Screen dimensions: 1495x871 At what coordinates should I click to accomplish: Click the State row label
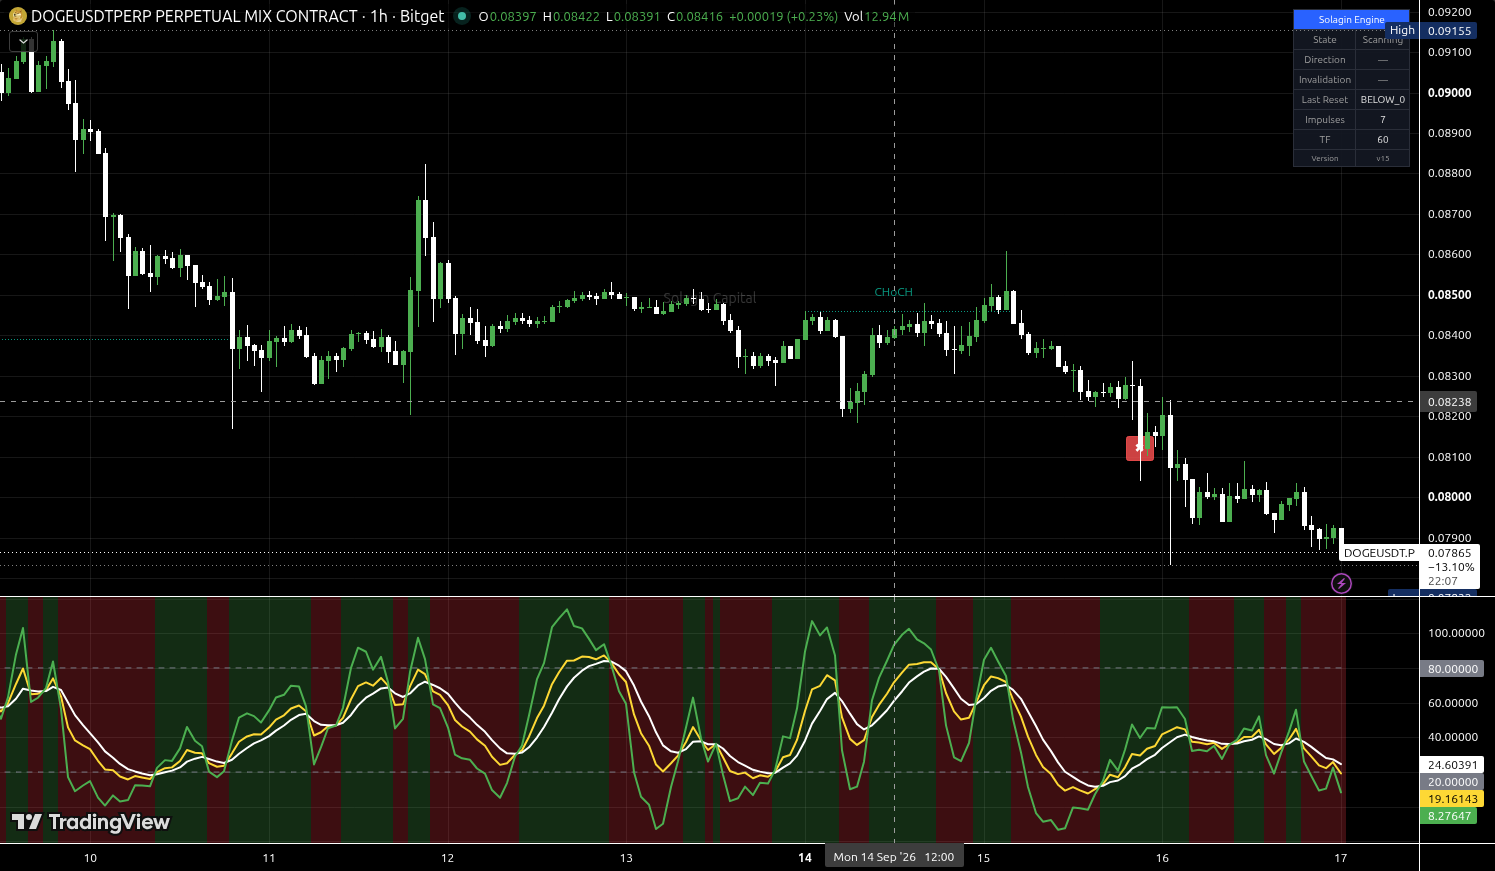(x=1325, y=40)
